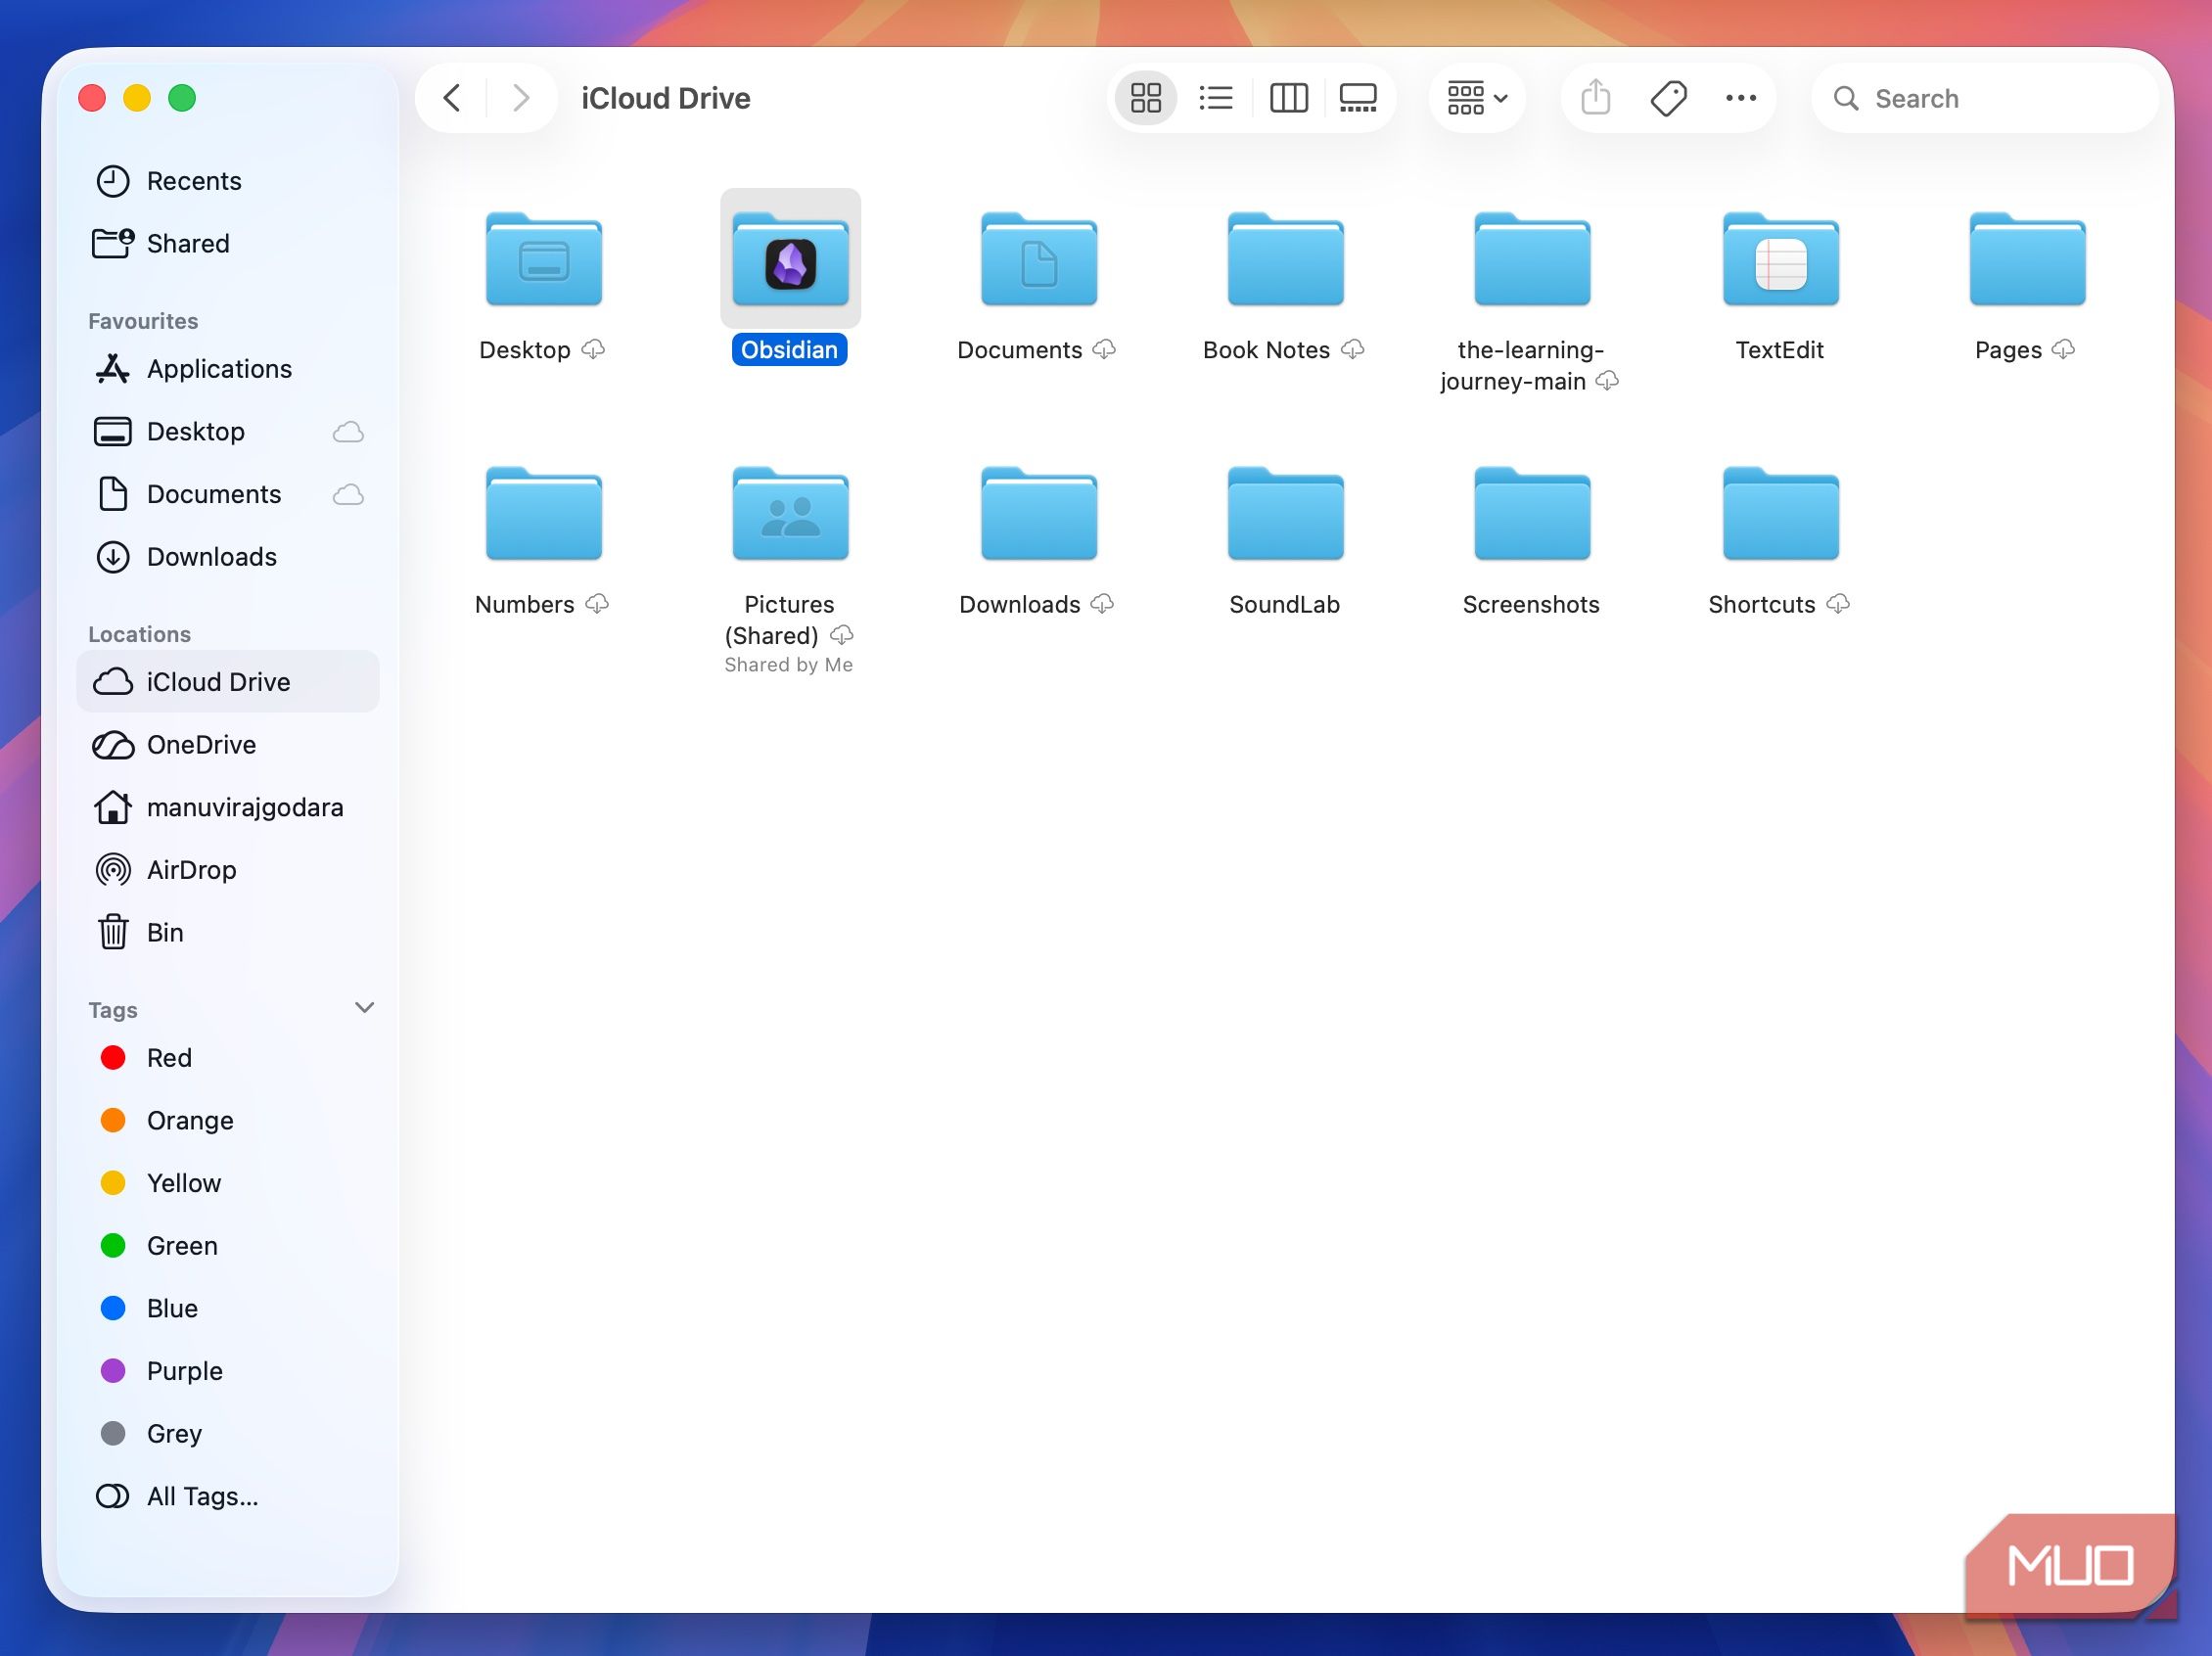2212x1656 pixels.
Task: Click the Share toolbar icon
Action: (x=1595, y=98)
